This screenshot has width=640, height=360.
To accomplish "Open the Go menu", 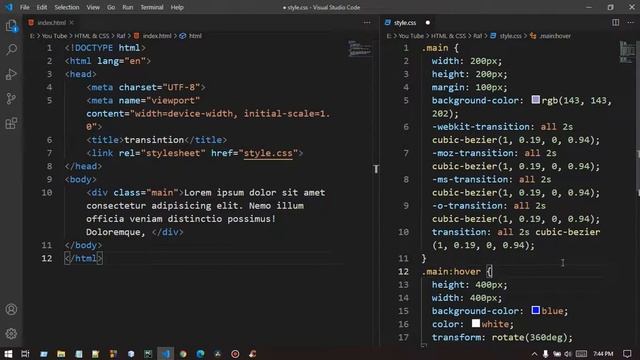I will click(111, 7).
